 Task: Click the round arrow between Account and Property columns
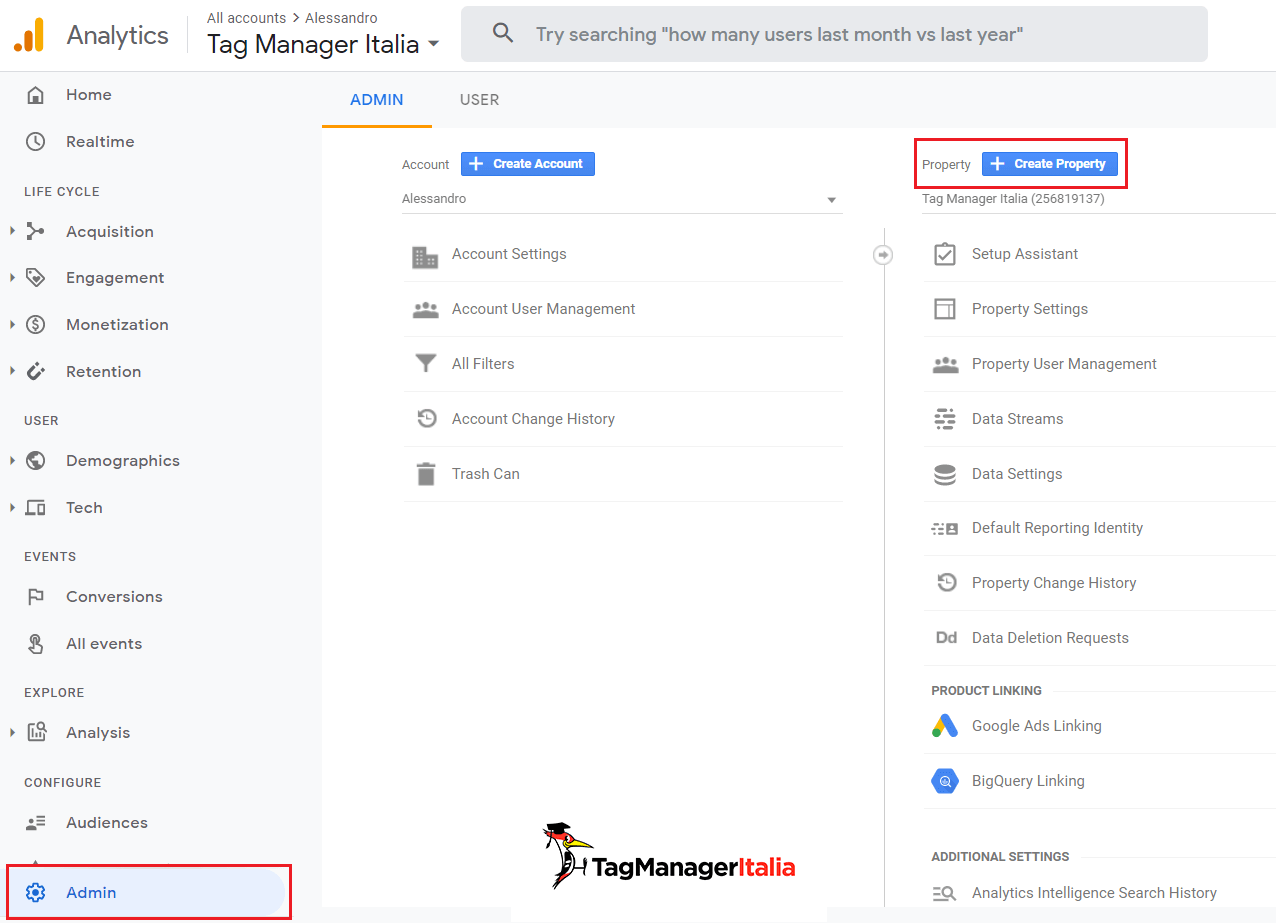(x=882, y=256)
